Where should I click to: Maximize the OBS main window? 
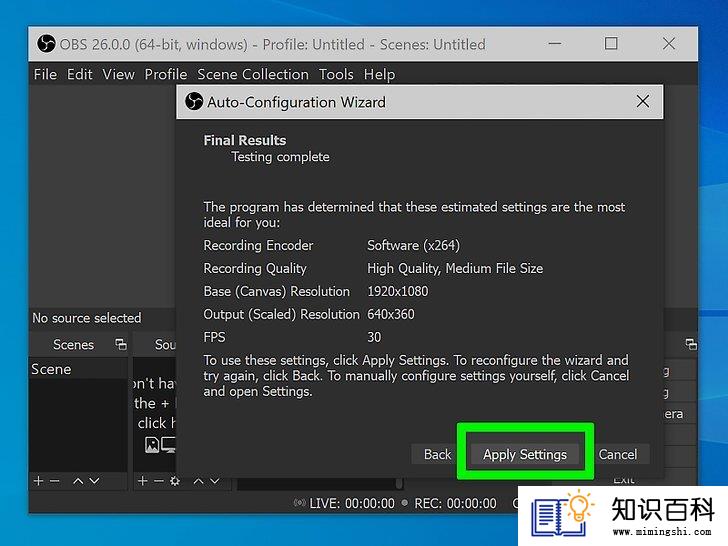[611, 44]
